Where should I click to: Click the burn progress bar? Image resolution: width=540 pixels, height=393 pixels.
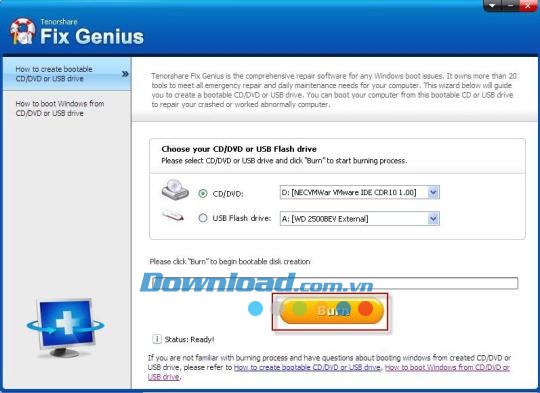coord(334,283)
